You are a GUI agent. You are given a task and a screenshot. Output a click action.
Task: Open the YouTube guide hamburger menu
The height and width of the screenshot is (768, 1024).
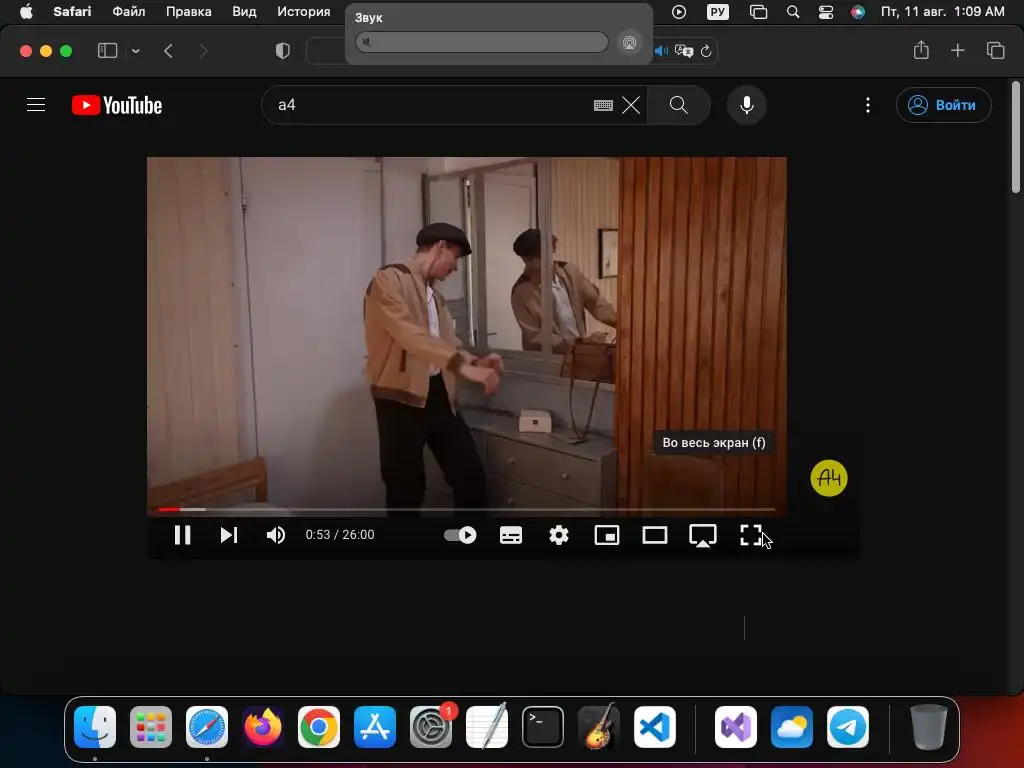coord(36,104)
